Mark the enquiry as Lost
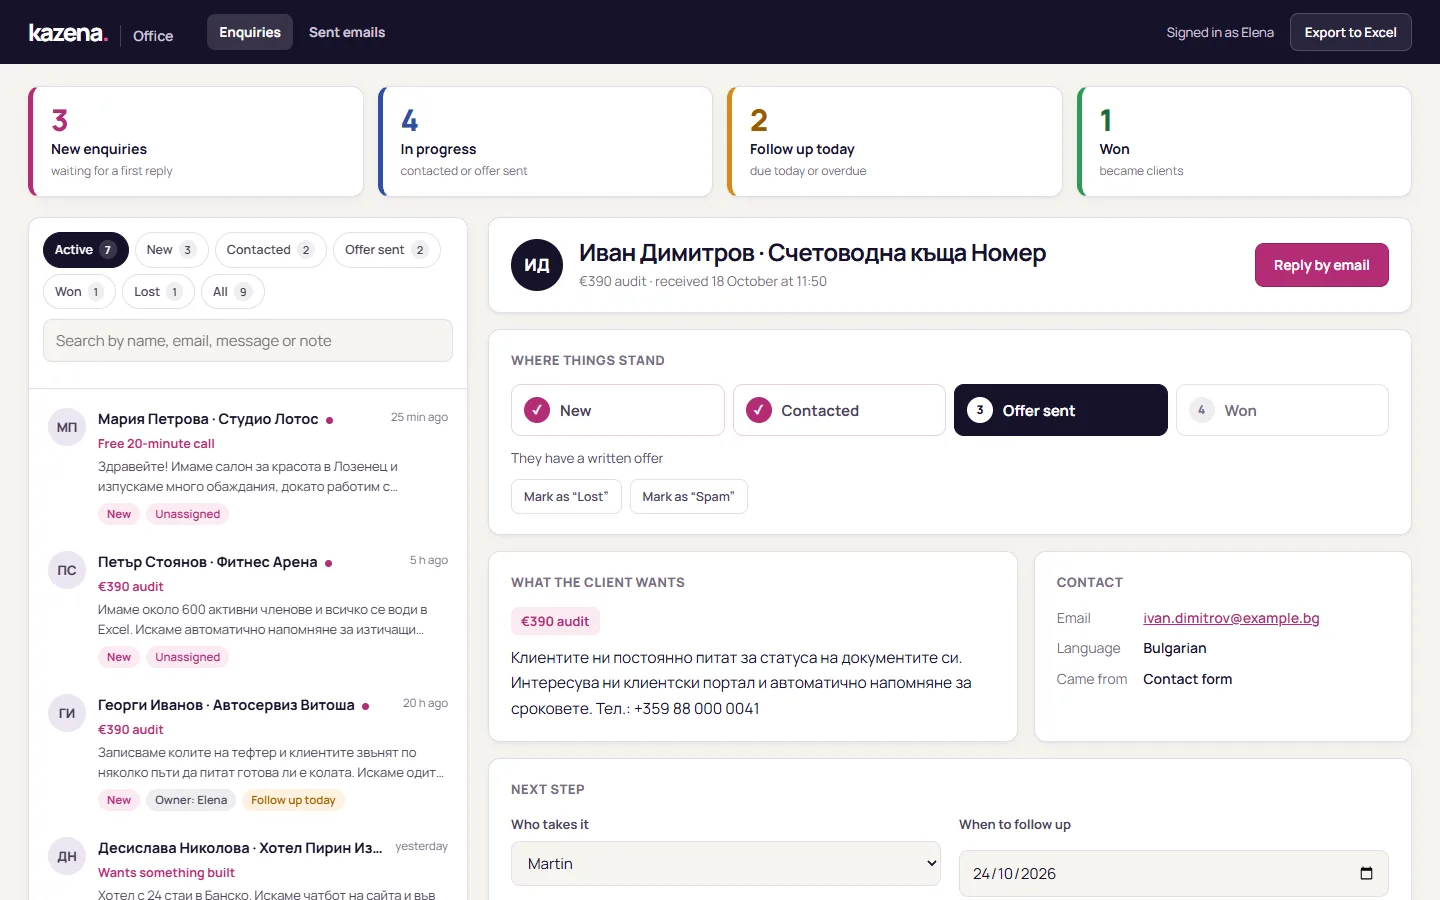 (566, 497)
